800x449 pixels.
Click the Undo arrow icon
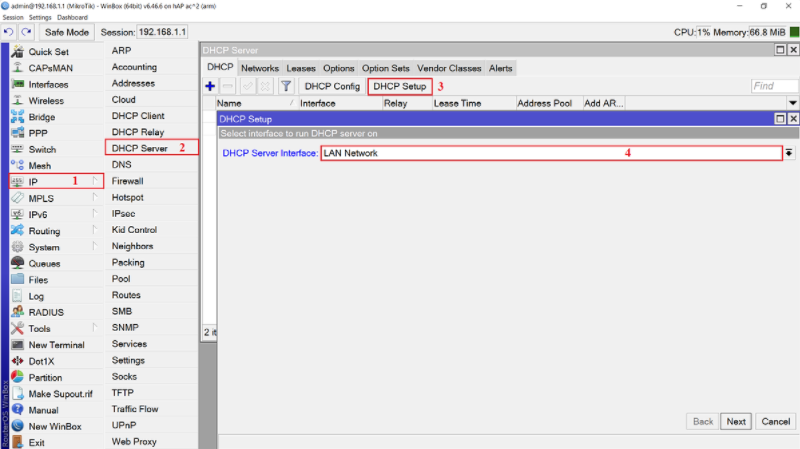click(9, 33)
